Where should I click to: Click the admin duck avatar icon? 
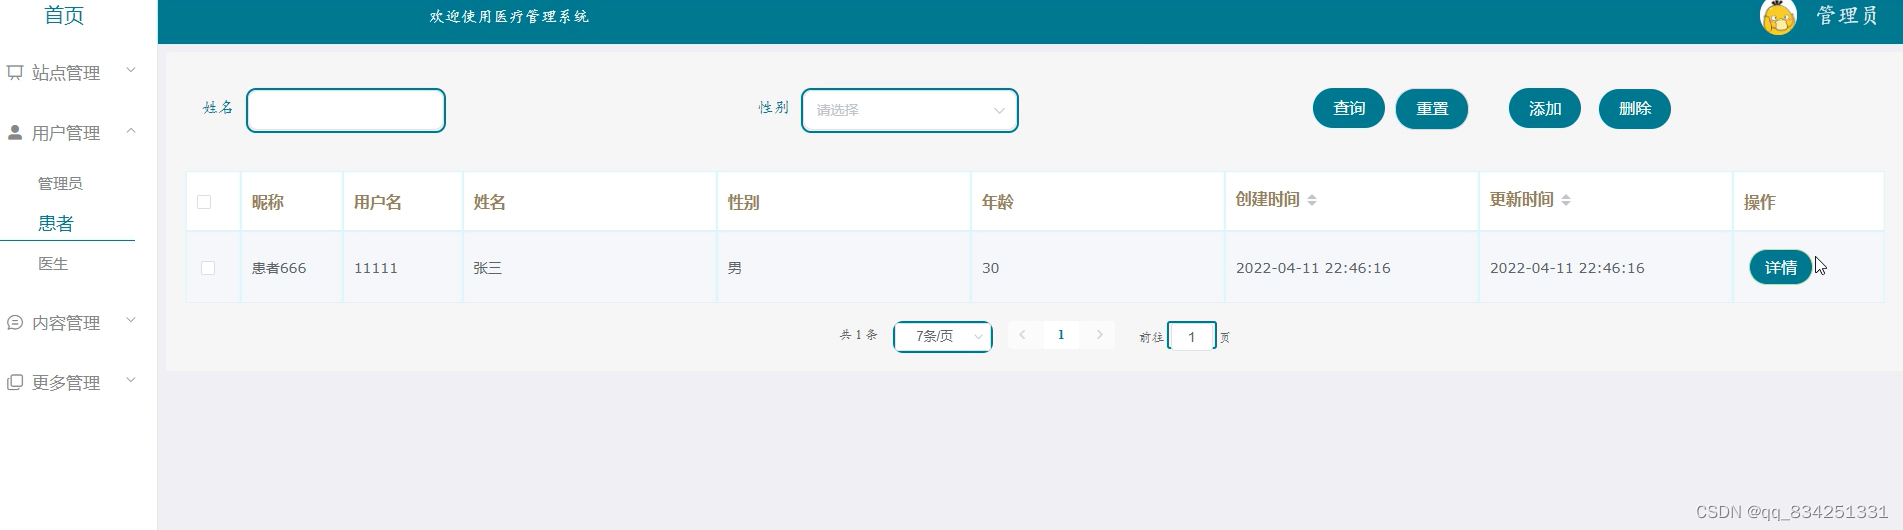pyautogui.click(x=1778, y=17)
